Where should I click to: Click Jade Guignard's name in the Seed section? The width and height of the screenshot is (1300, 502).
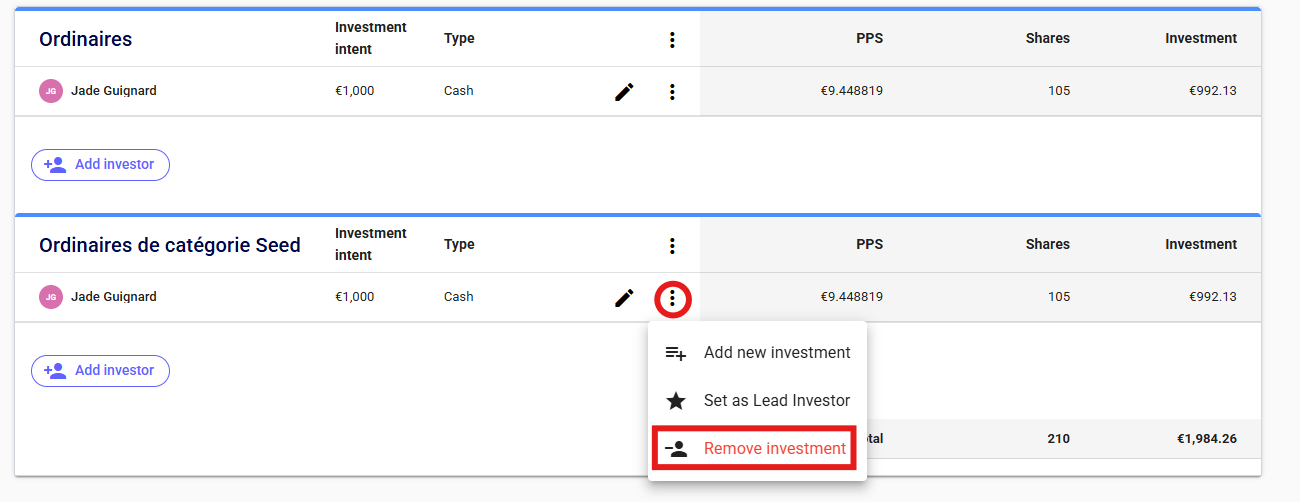pos(114,297)
